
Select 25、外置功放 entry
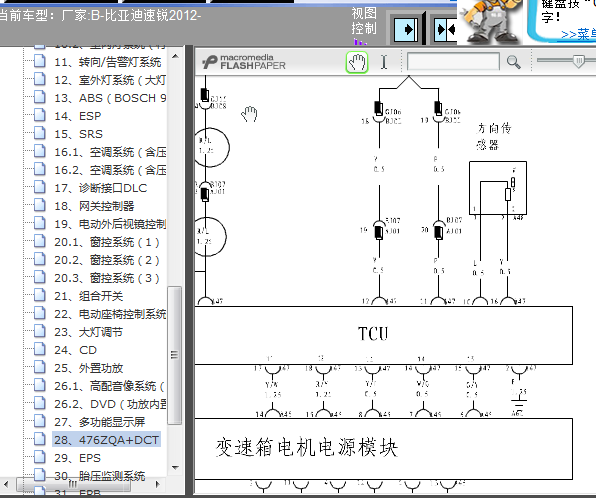[x=89, y=368]
